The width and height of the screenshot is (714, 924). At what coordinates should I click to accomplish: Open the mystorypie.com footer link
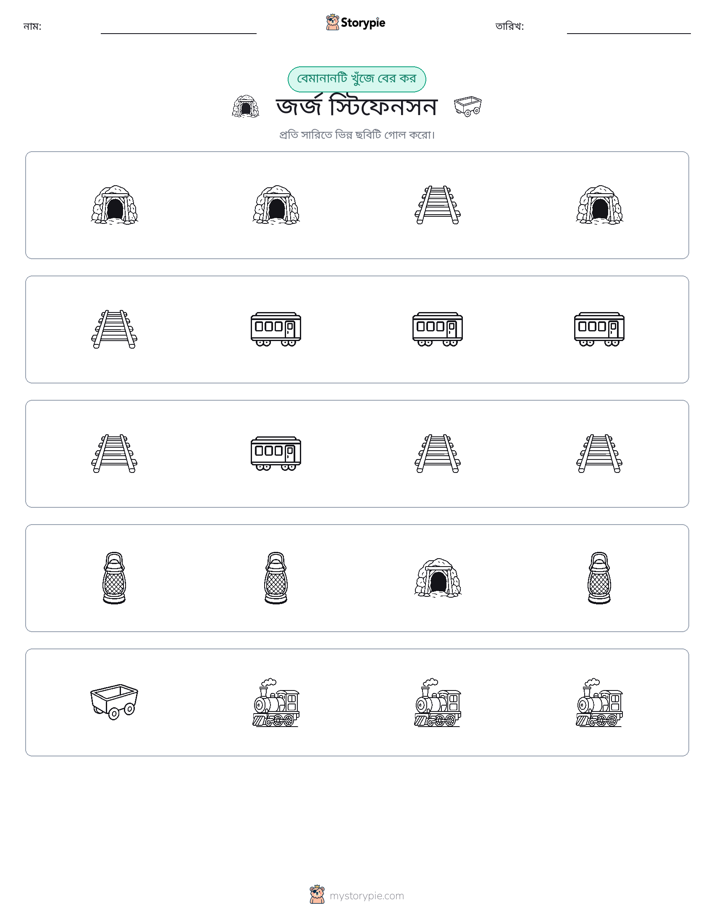coord(357,895)
